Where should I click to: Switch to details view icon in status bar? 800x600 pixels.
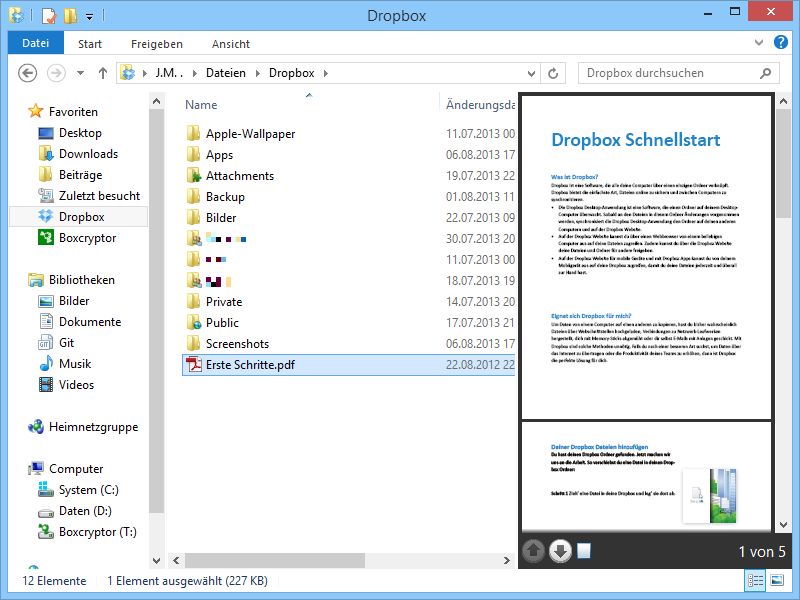pyautogui.click(x=756, y=580)
